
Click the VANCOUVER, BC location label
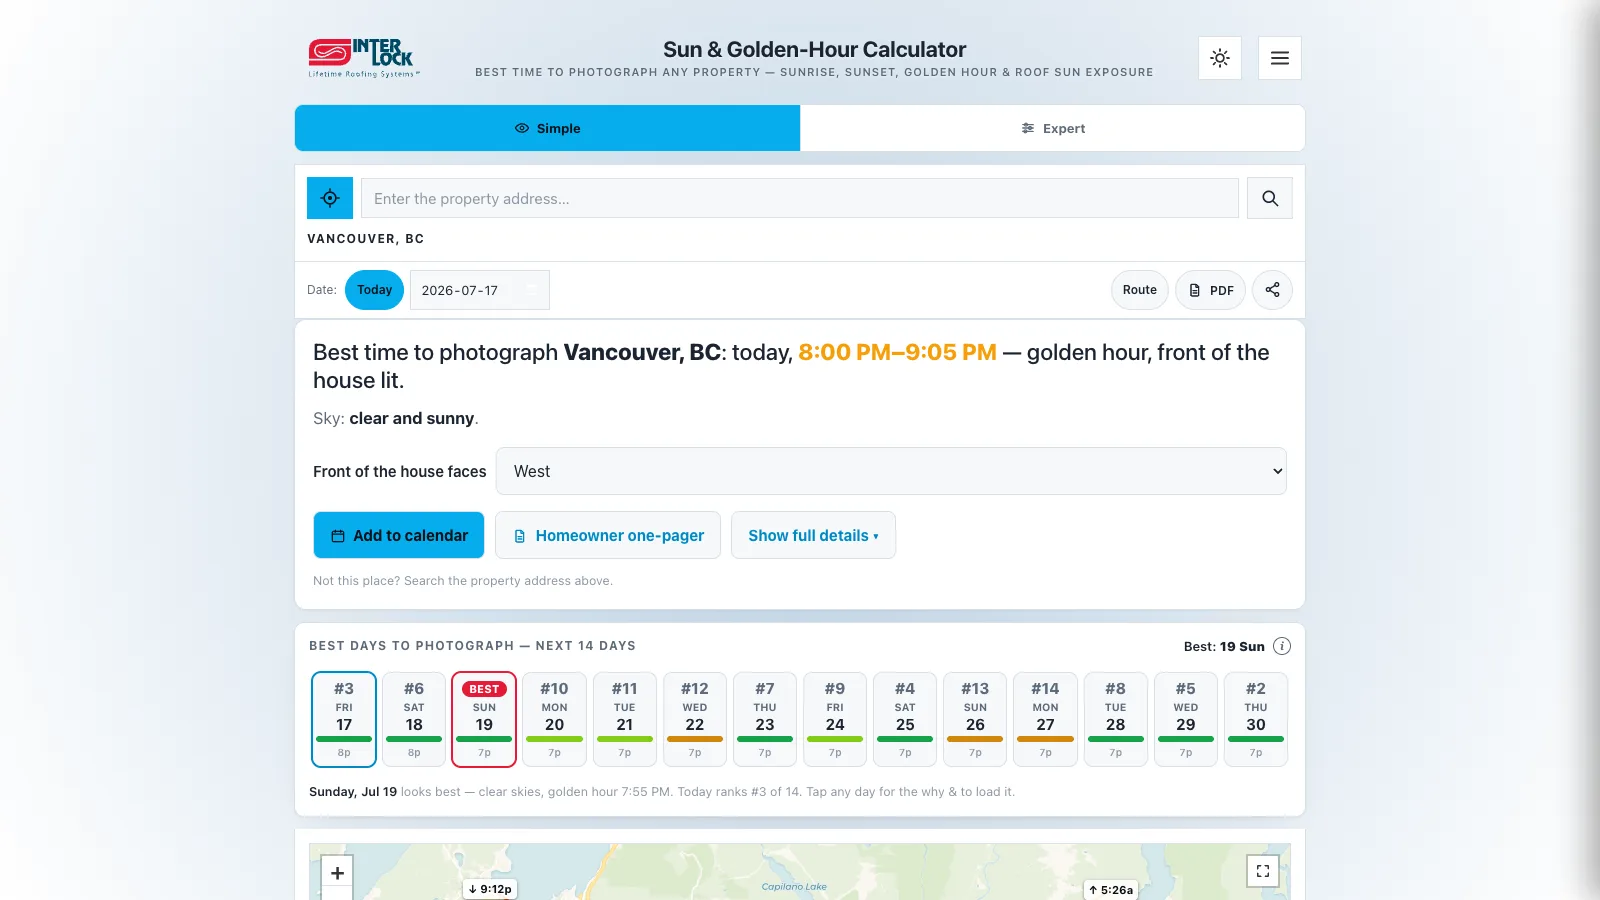coord(366,239)
